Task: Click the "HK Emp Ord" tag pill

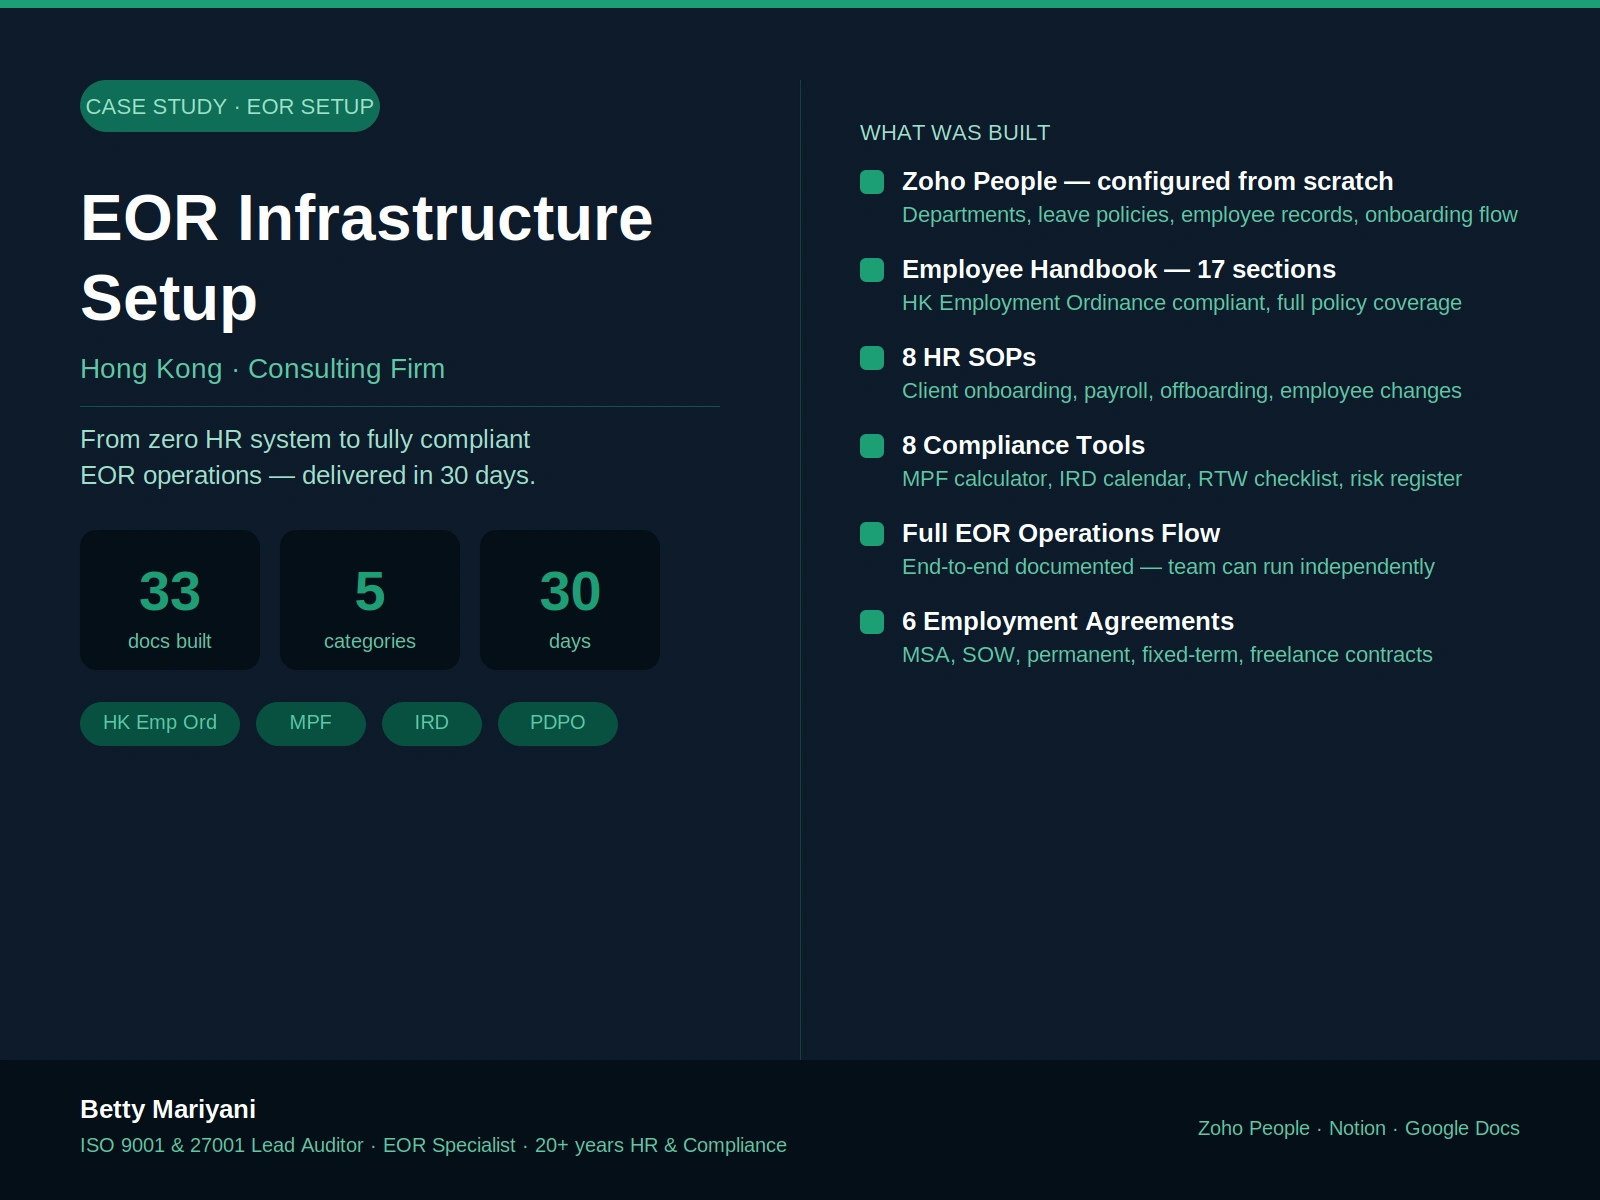Action: [160, 723]
